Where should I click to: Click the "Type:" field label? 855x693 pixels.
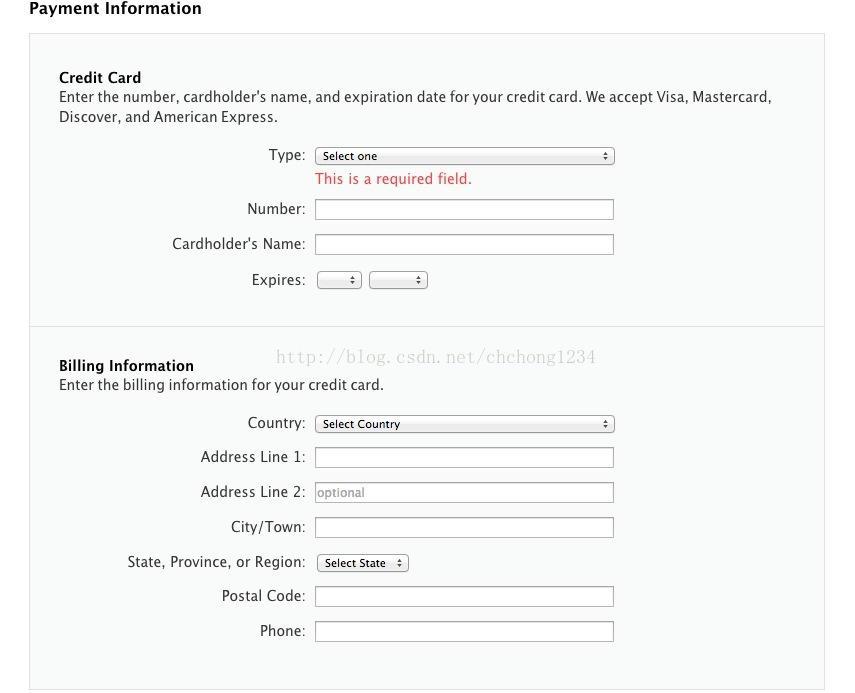(x=287, y=155)
